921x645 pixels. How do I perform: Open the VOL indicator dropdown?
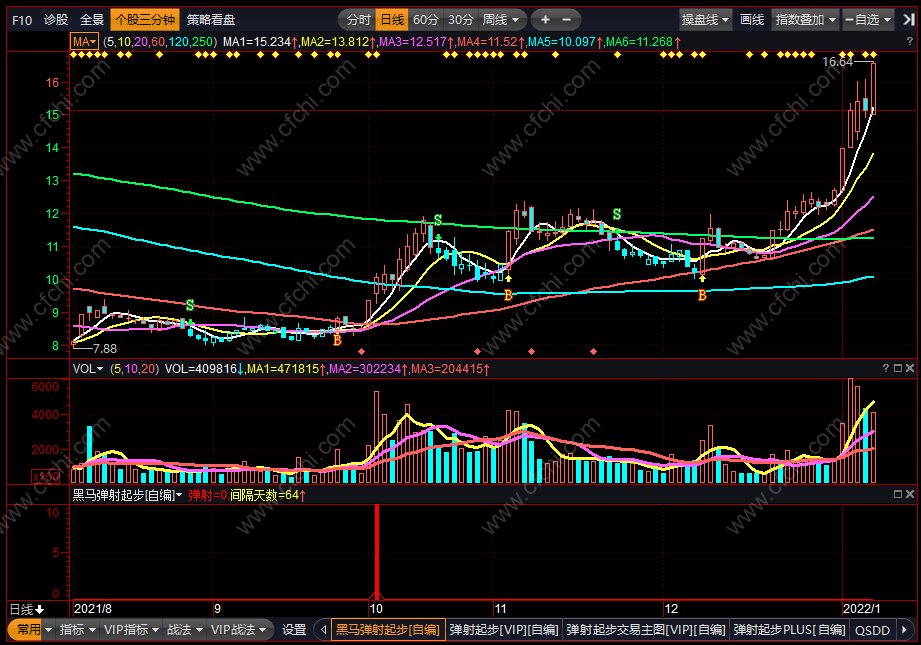click(x=88, y=369)
